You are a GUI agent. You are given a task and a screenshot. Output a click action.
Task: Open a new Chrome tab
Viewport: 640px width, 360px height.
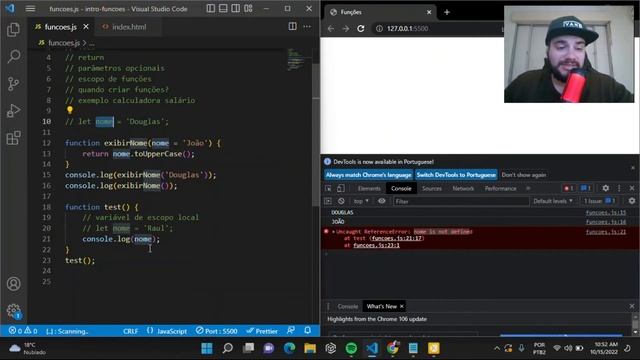click(447, 12)
